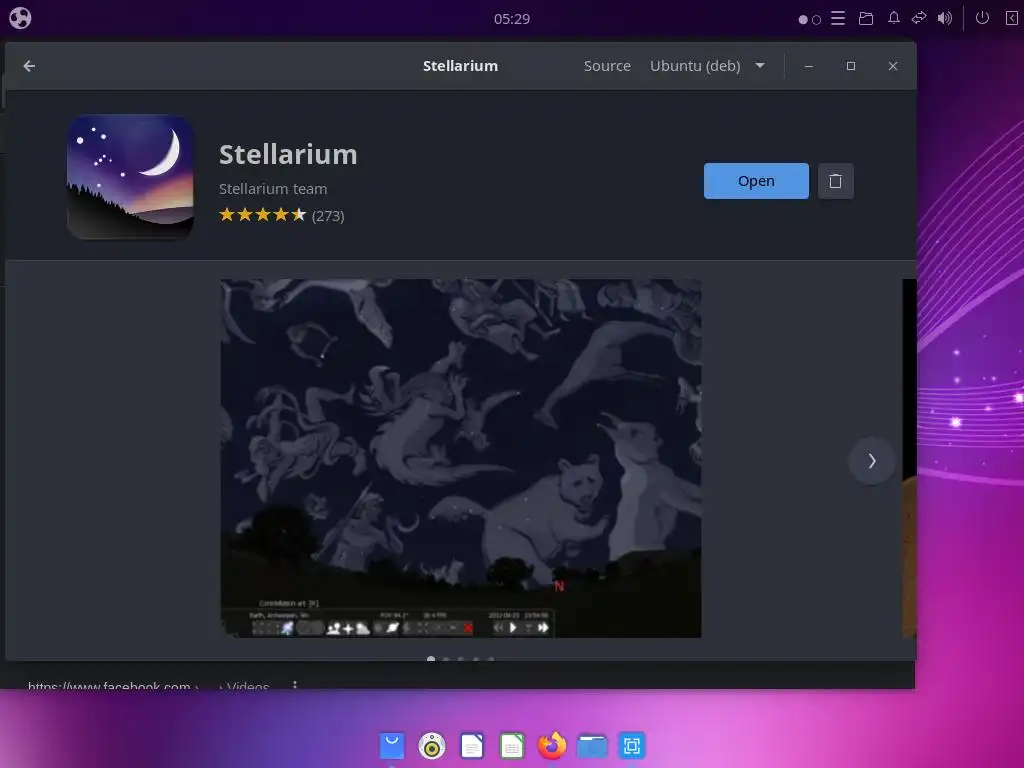Open the Budgie menu in top panel
1024x768 pixels.
coord(20,18)
